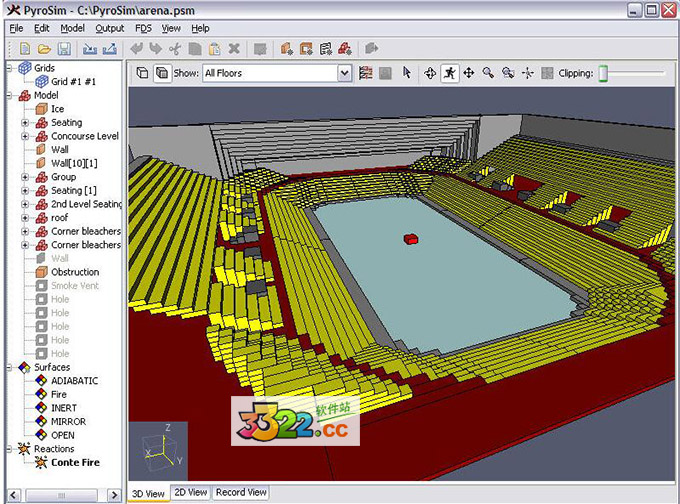This screenshot has height=504, width=680.
Task: Expand the Seating tree node
Action: tap(25, 123)
